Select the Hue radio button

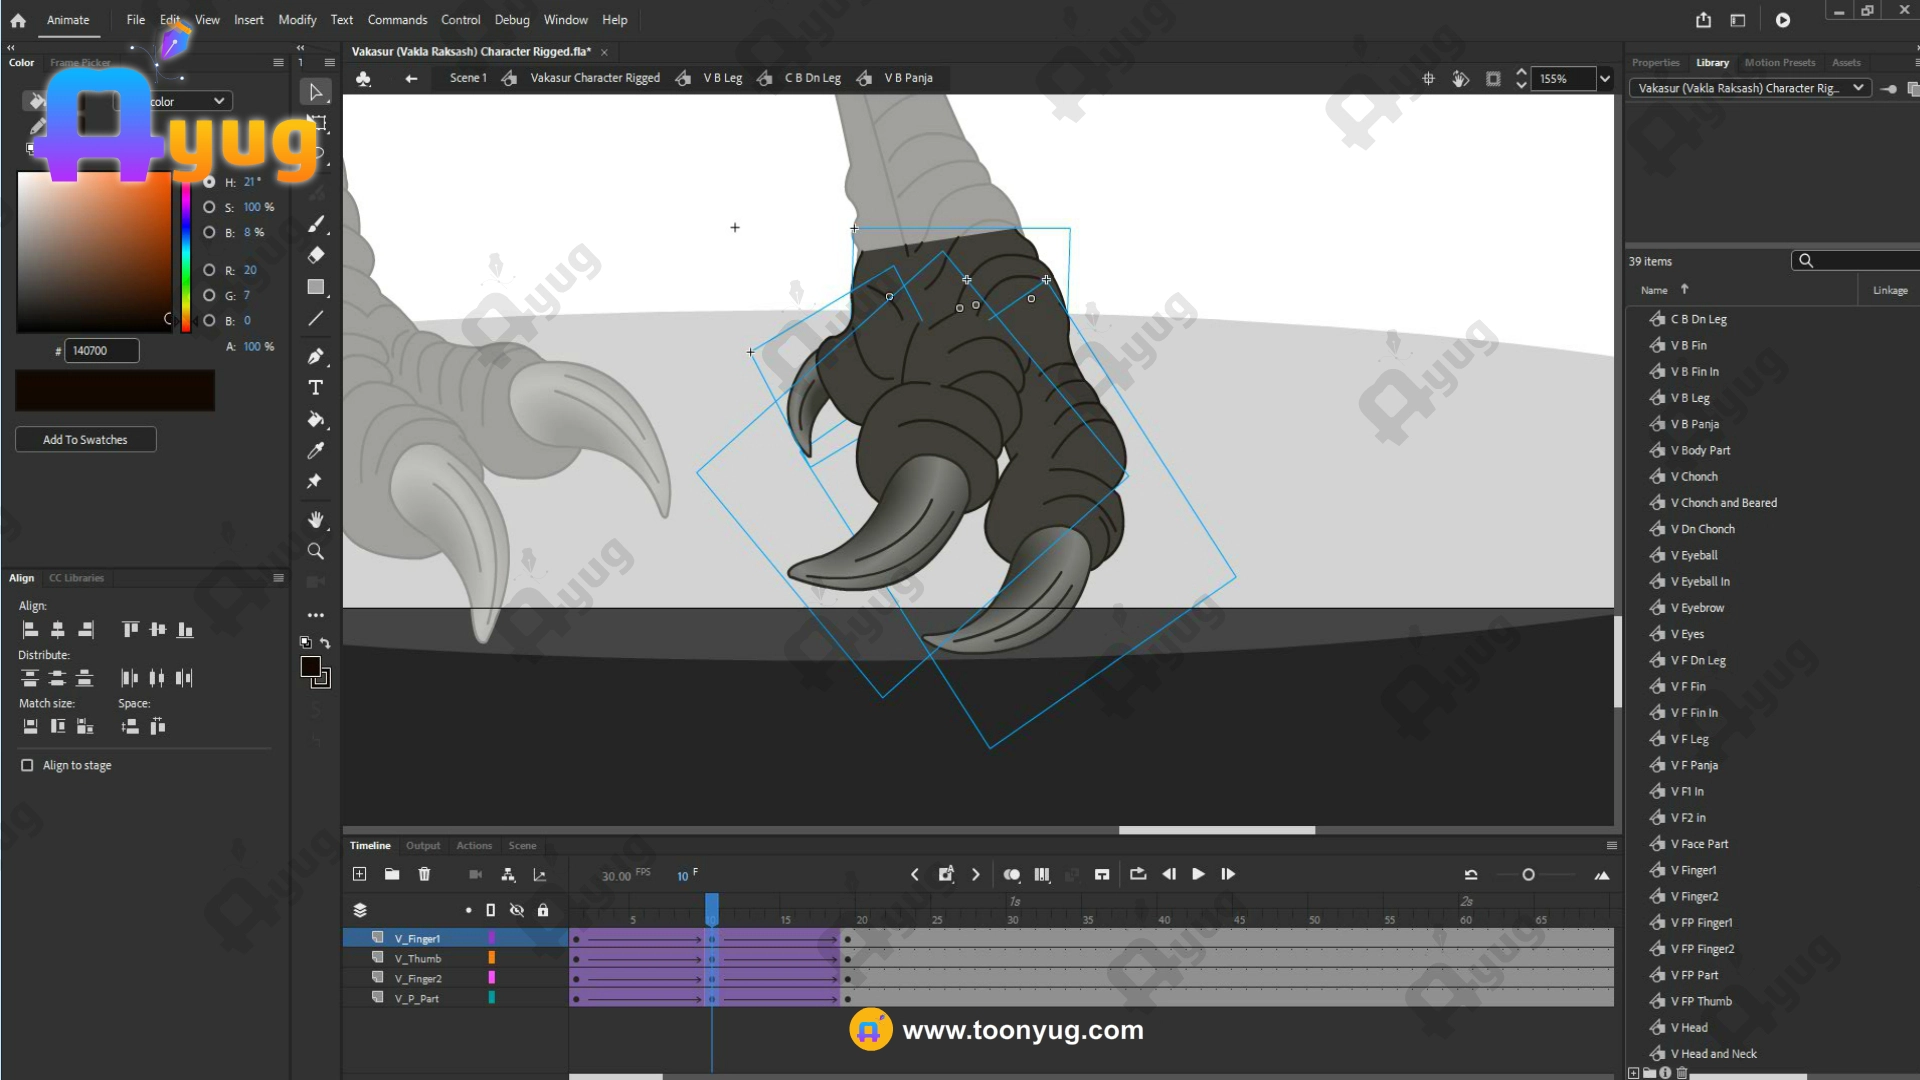[209, 182]
